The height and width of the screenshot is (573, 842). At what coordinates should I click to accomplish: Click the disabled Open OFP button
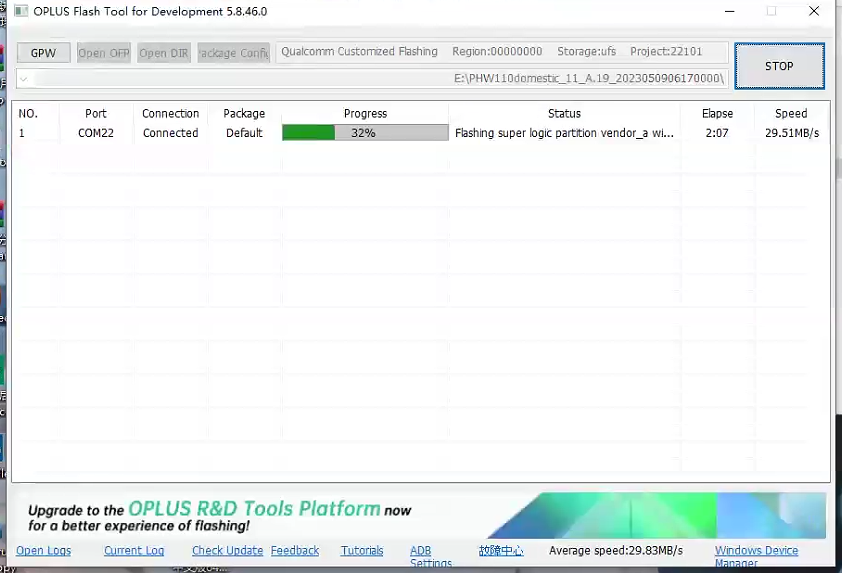[104, 53]
